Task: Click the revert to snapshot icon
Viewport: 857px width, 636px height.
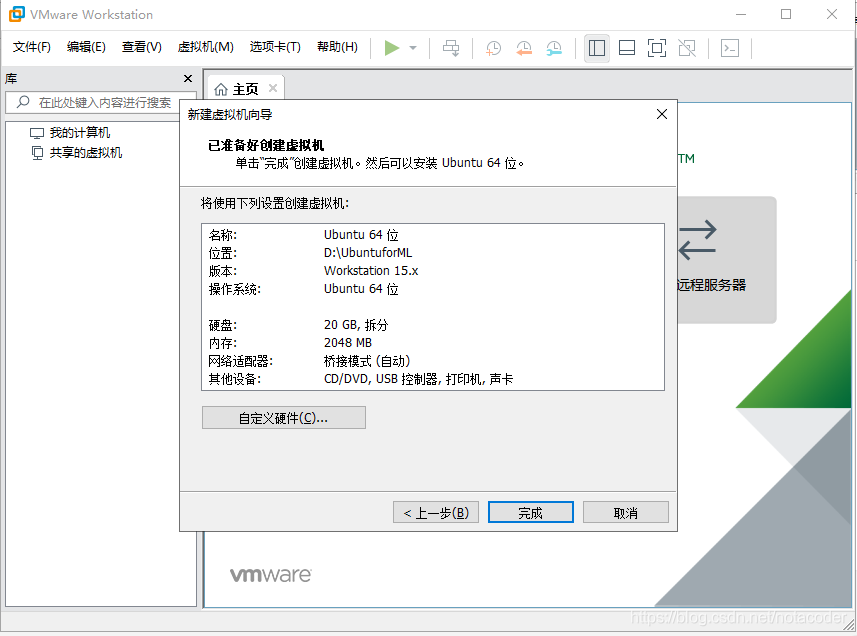Action: 524,48
